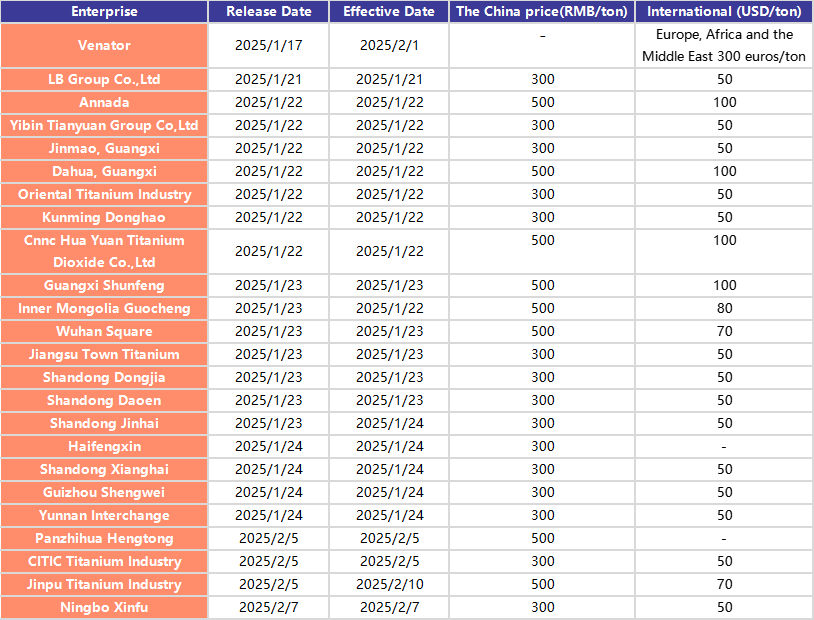Viewport: 814px width, 620px height.
Task: Click LB Group's release date 2025/1/21
Action: tap(268, 79)
